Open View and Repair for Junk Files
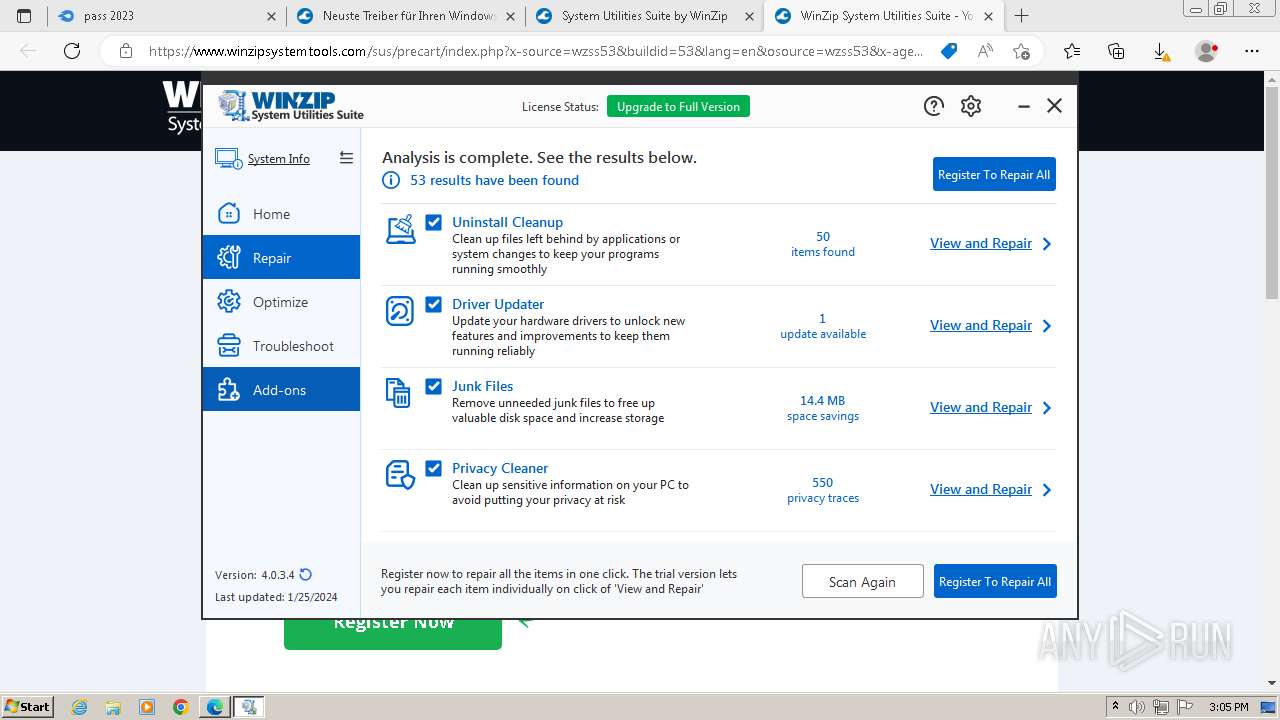1280x720 pixels. 981,407
